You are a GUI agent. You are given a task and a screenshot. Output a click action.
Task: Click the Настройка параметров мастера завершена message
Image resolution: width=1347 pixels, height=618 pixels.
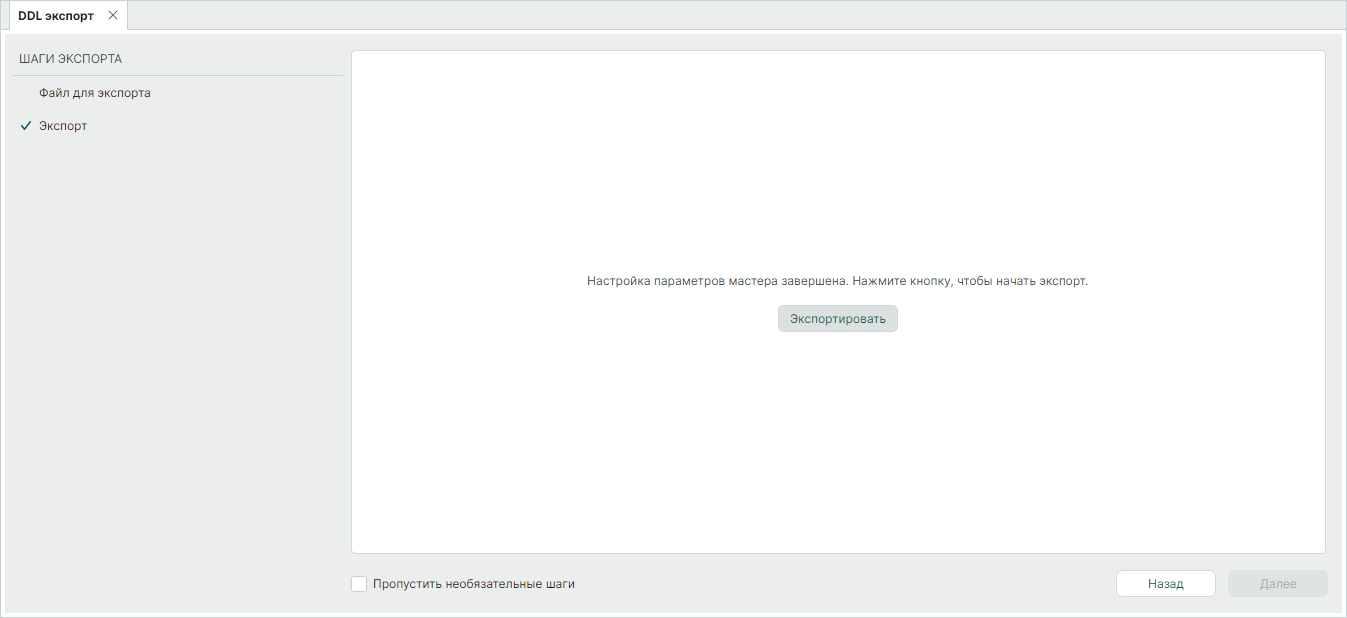point(837,281)
